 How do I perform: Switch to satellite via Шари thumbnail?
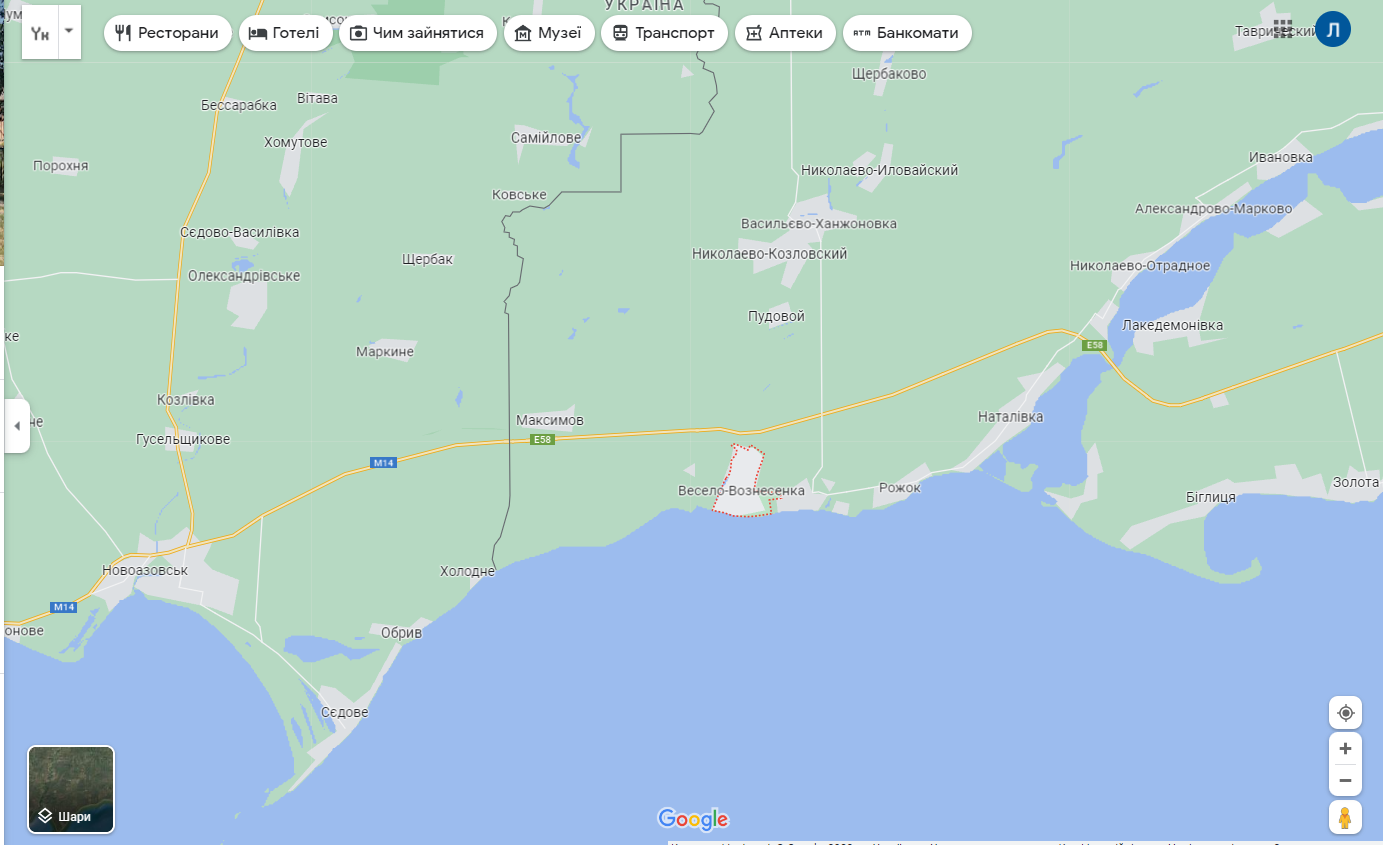[x=71, y=789]
